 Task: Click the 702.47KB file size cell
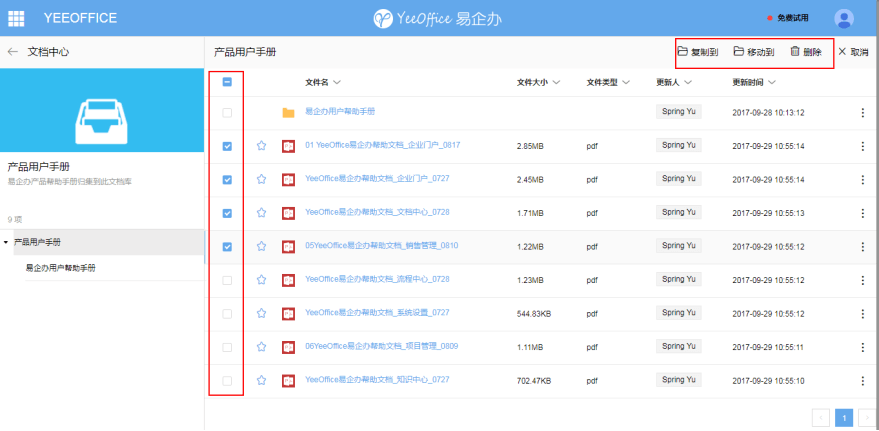click(x=534, y=381)
